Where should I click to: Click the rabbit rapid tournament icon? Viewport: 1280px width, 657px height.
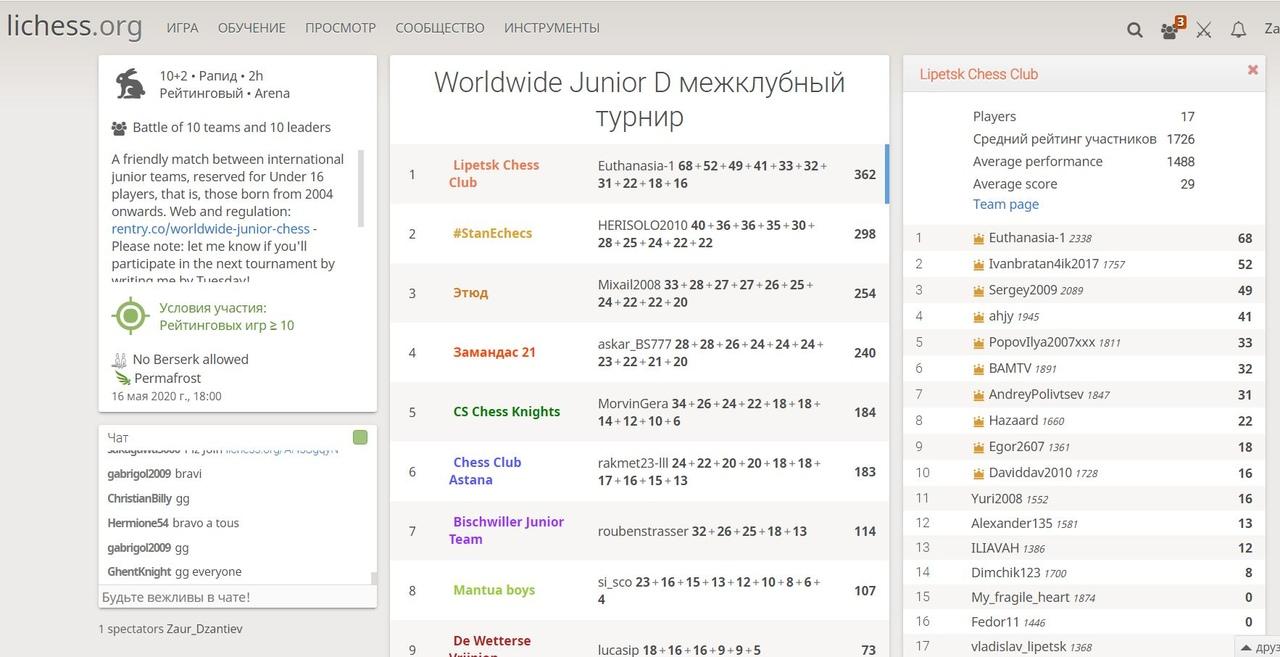pyautogui.click(x=130, y=84)
